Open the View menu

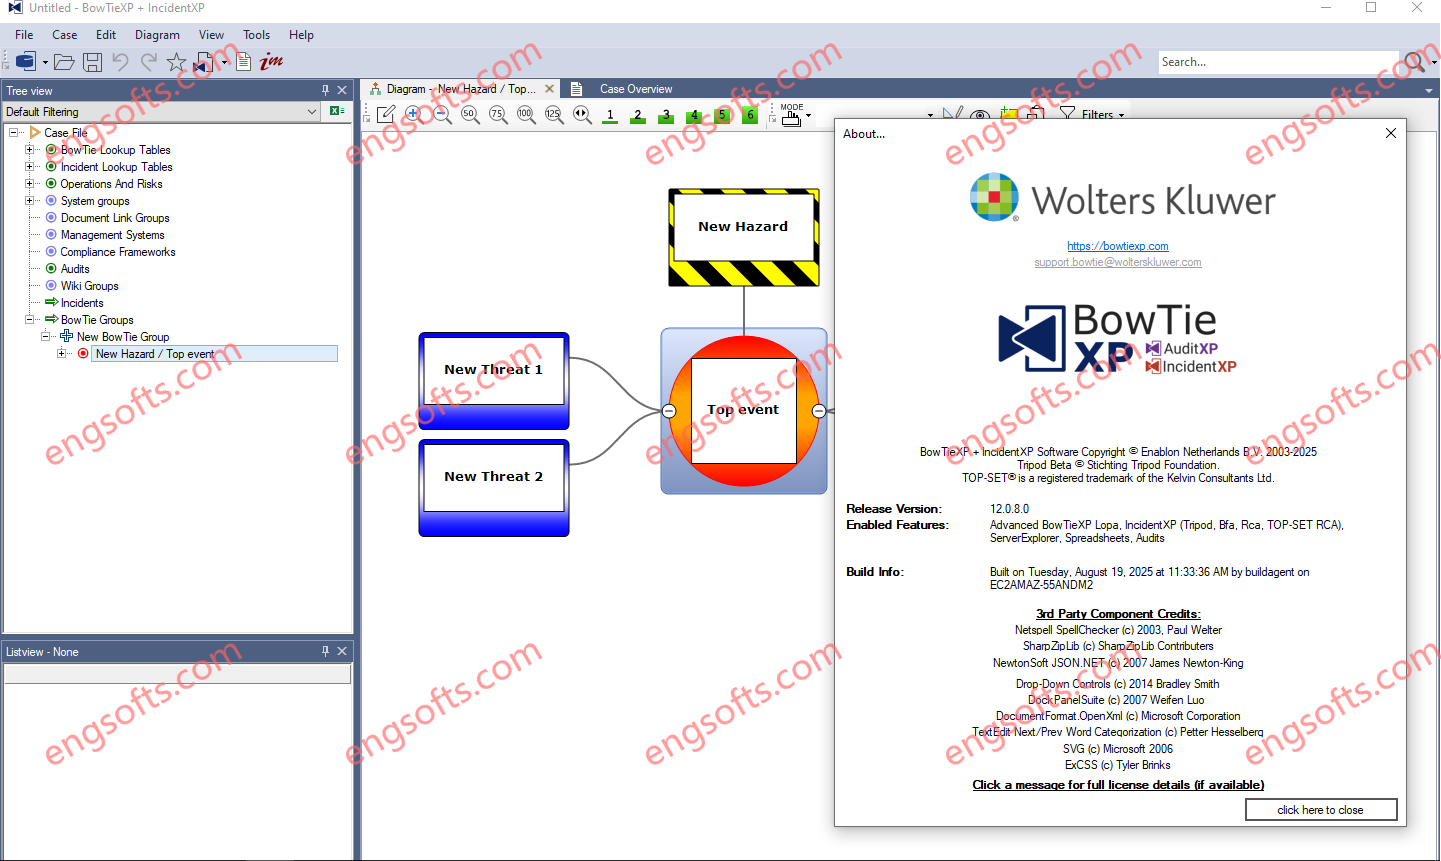click(x=211, y=35)
